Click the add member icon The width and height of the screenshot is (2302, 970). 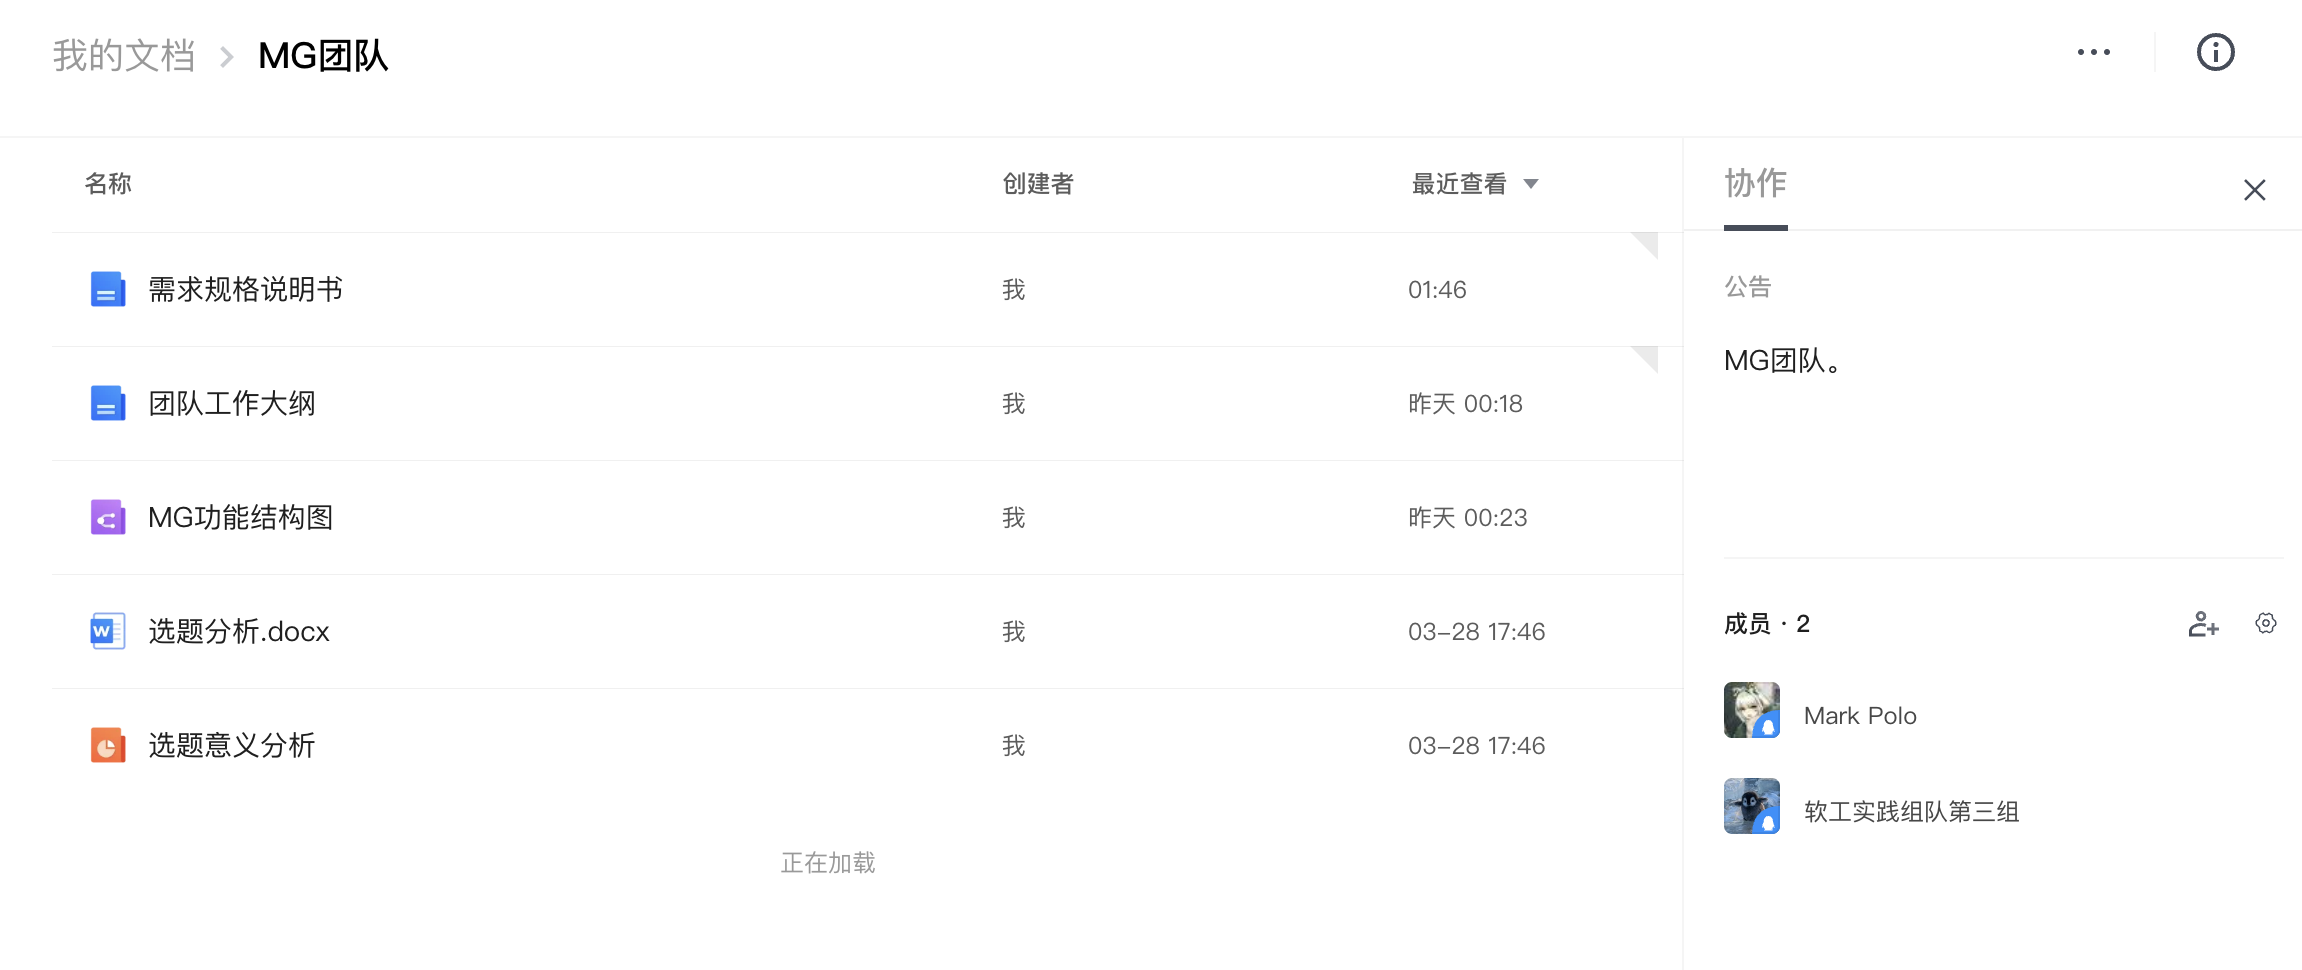pyautogui.click(x=2203, y=624)
